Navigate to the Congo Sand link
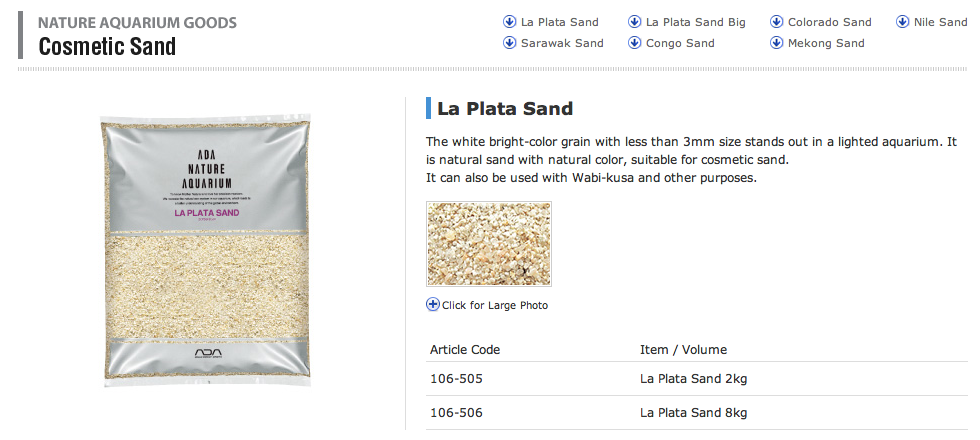The width and height of the screenshot is (980, 440). tap(680, 44)
